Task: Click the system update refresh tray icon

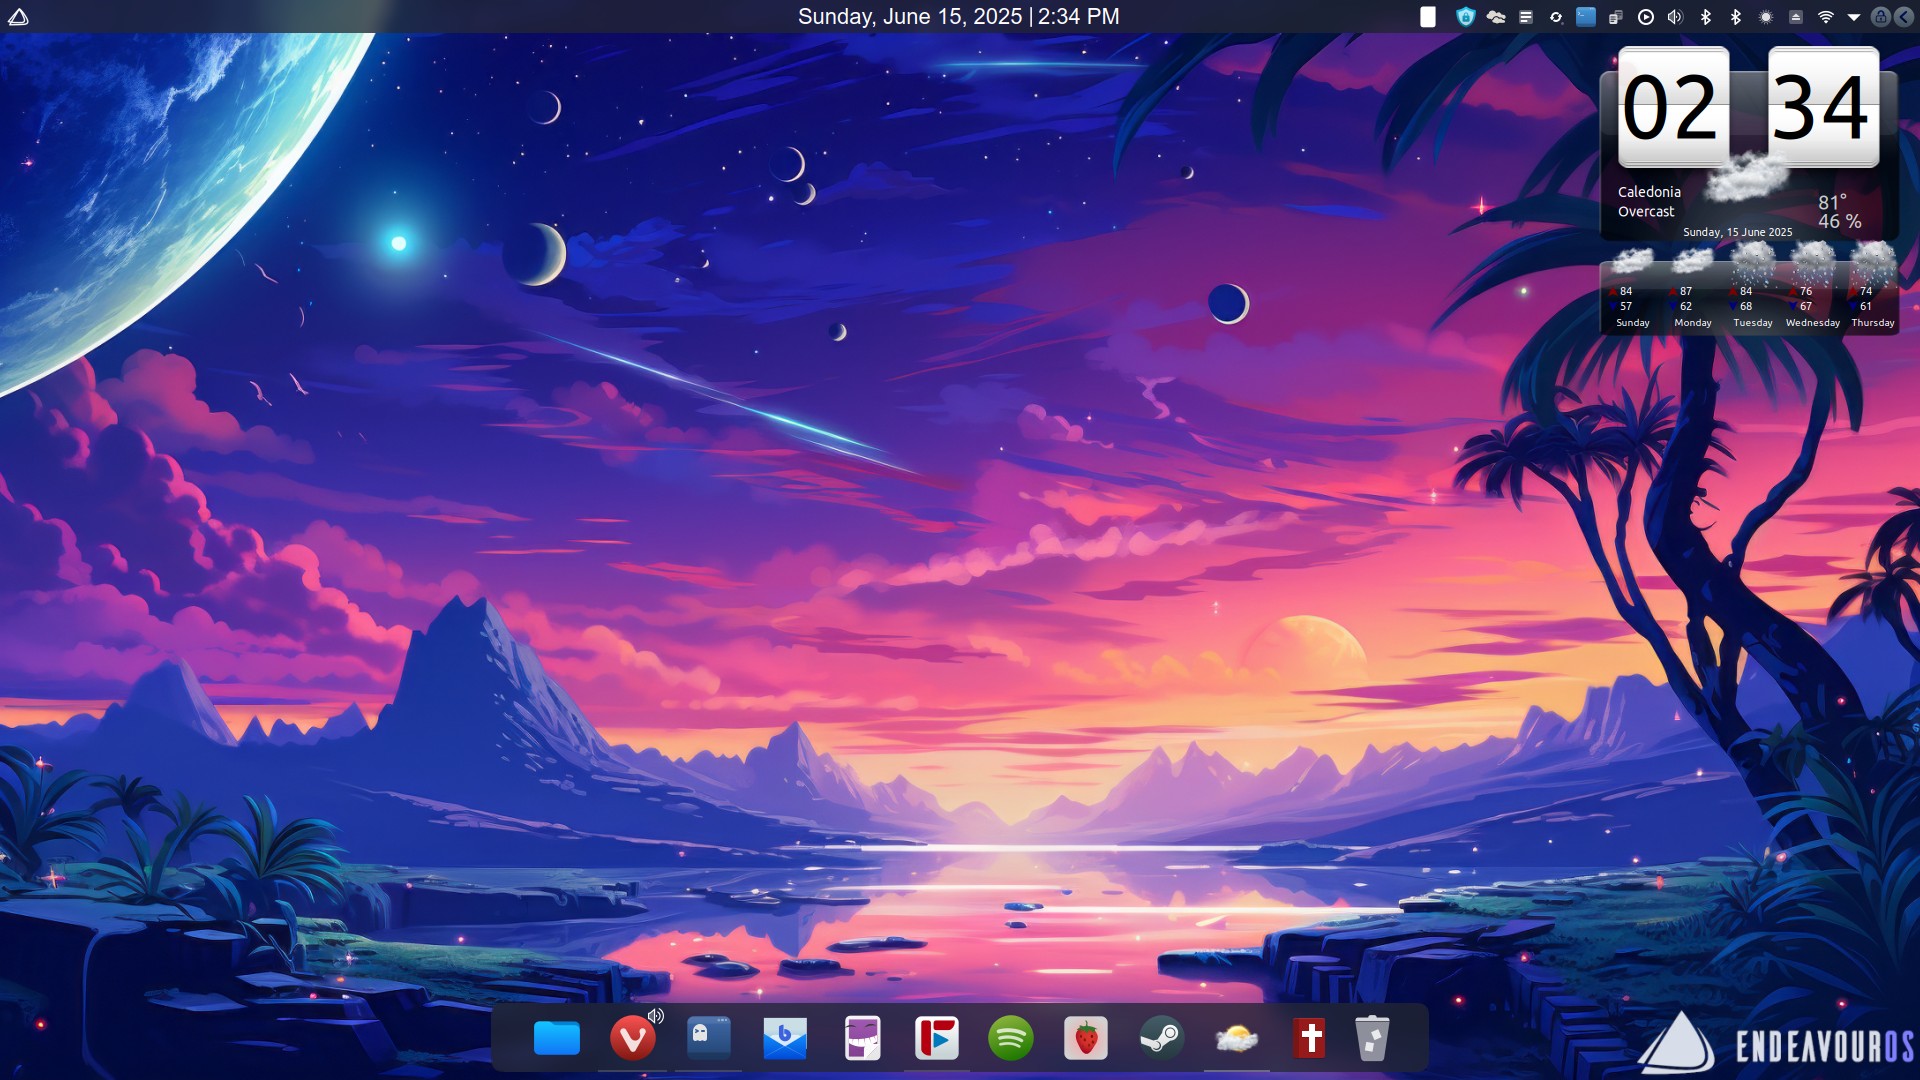Action: [1556, 16]
